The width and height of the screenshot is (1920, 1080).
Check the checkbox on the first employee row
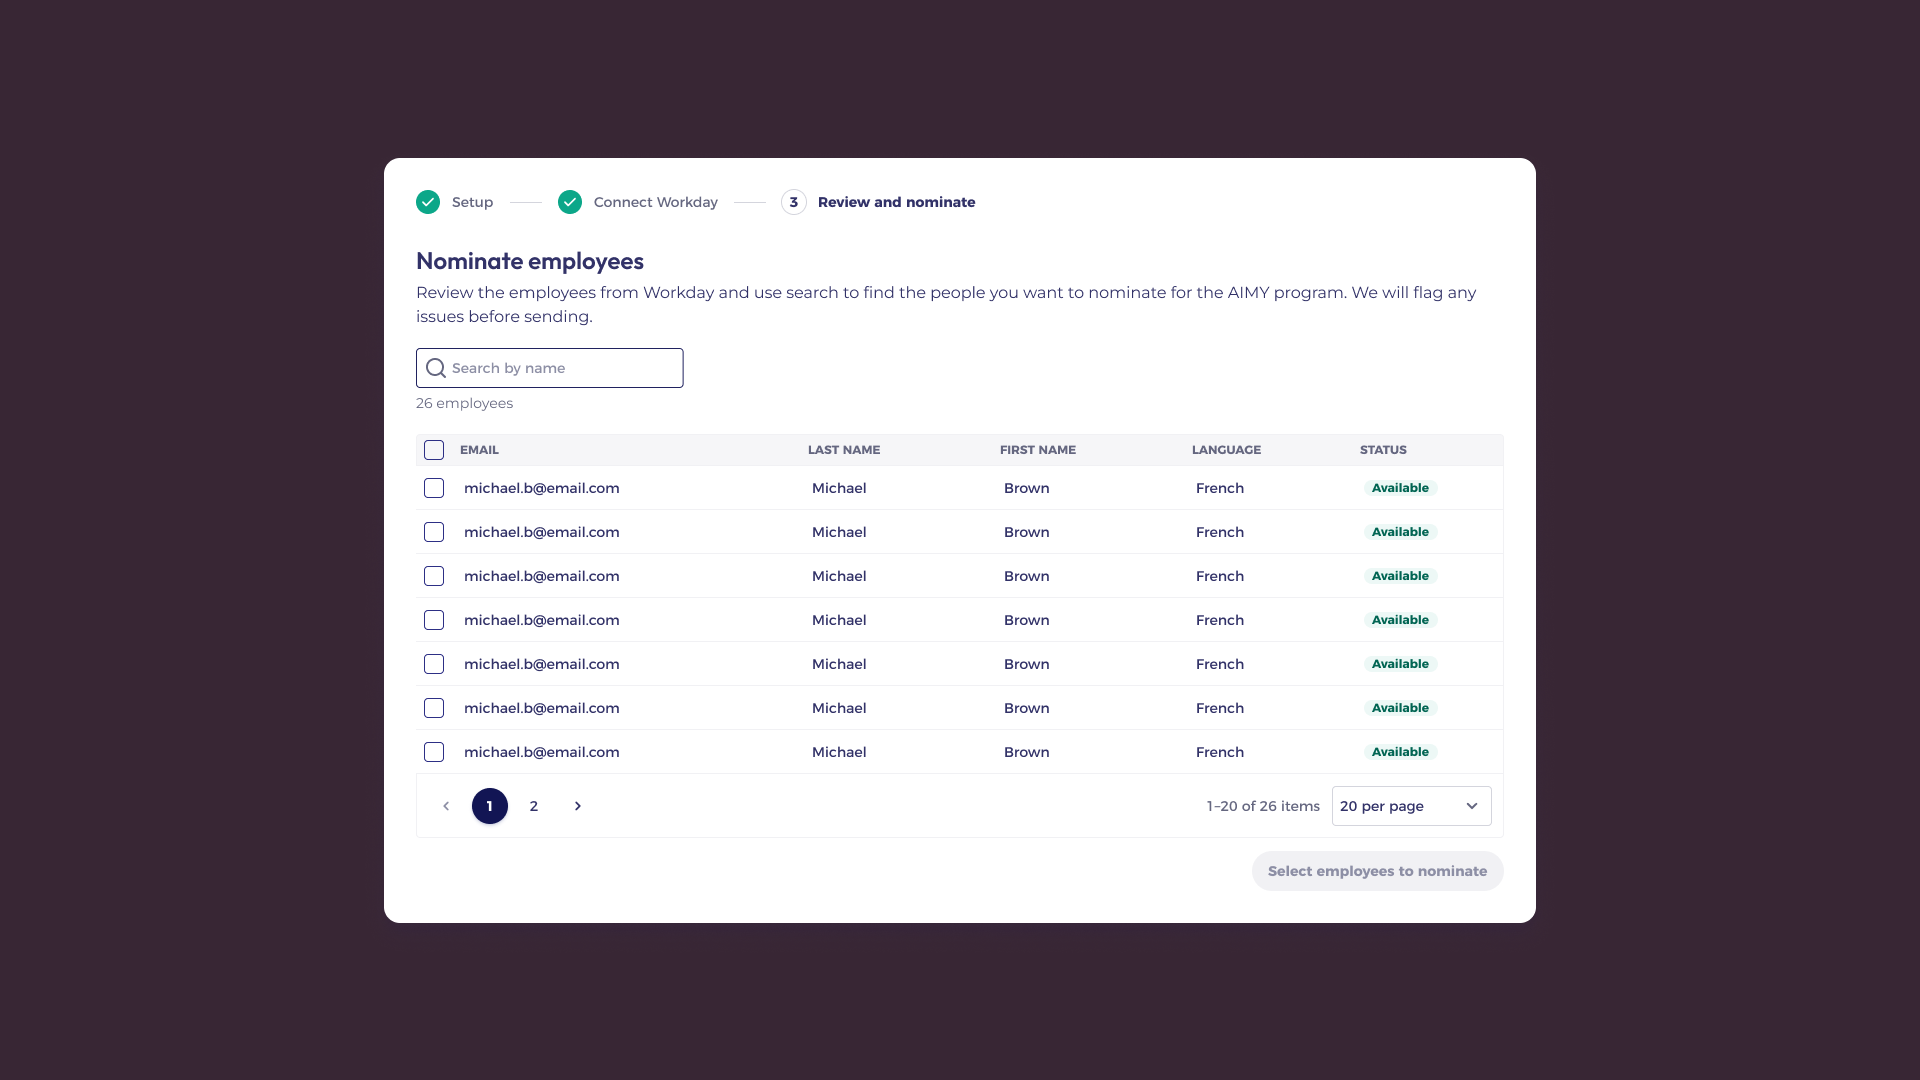click(434, 488)
